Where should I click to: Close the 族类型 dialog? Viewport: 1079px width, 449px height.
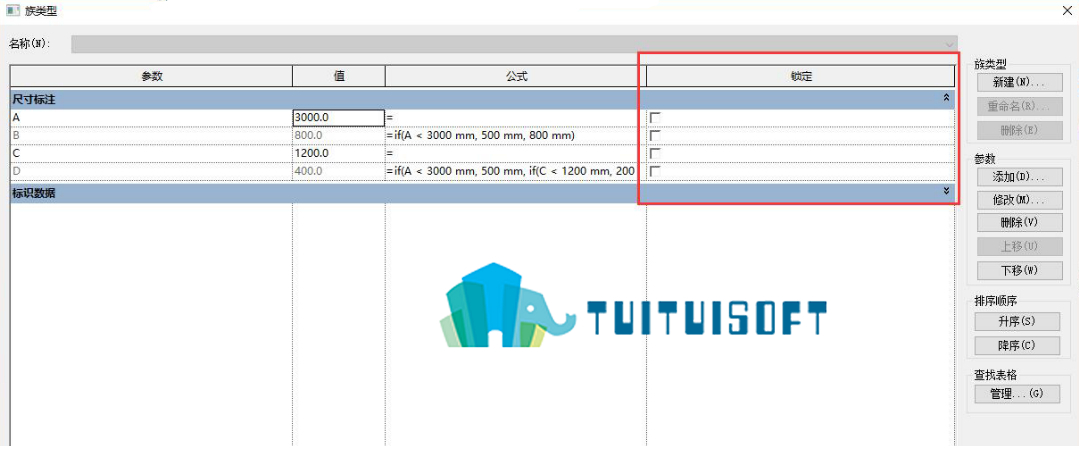point(1067,10)
